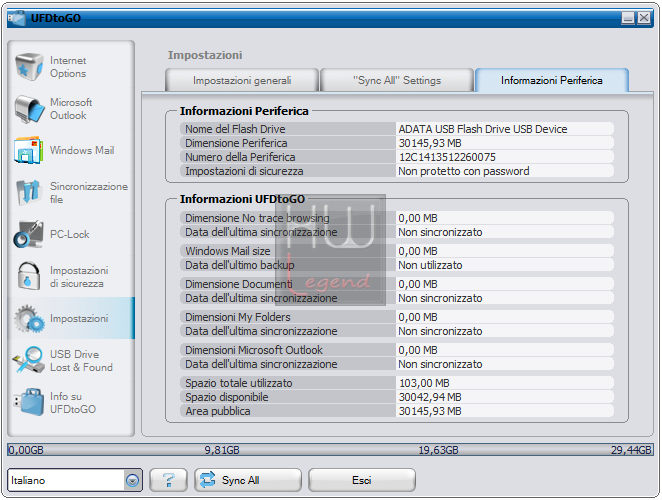The height and width of the screenshot is (500, 662).
Task: Click the Sync All arrows icon
Action: coord(207,480)
